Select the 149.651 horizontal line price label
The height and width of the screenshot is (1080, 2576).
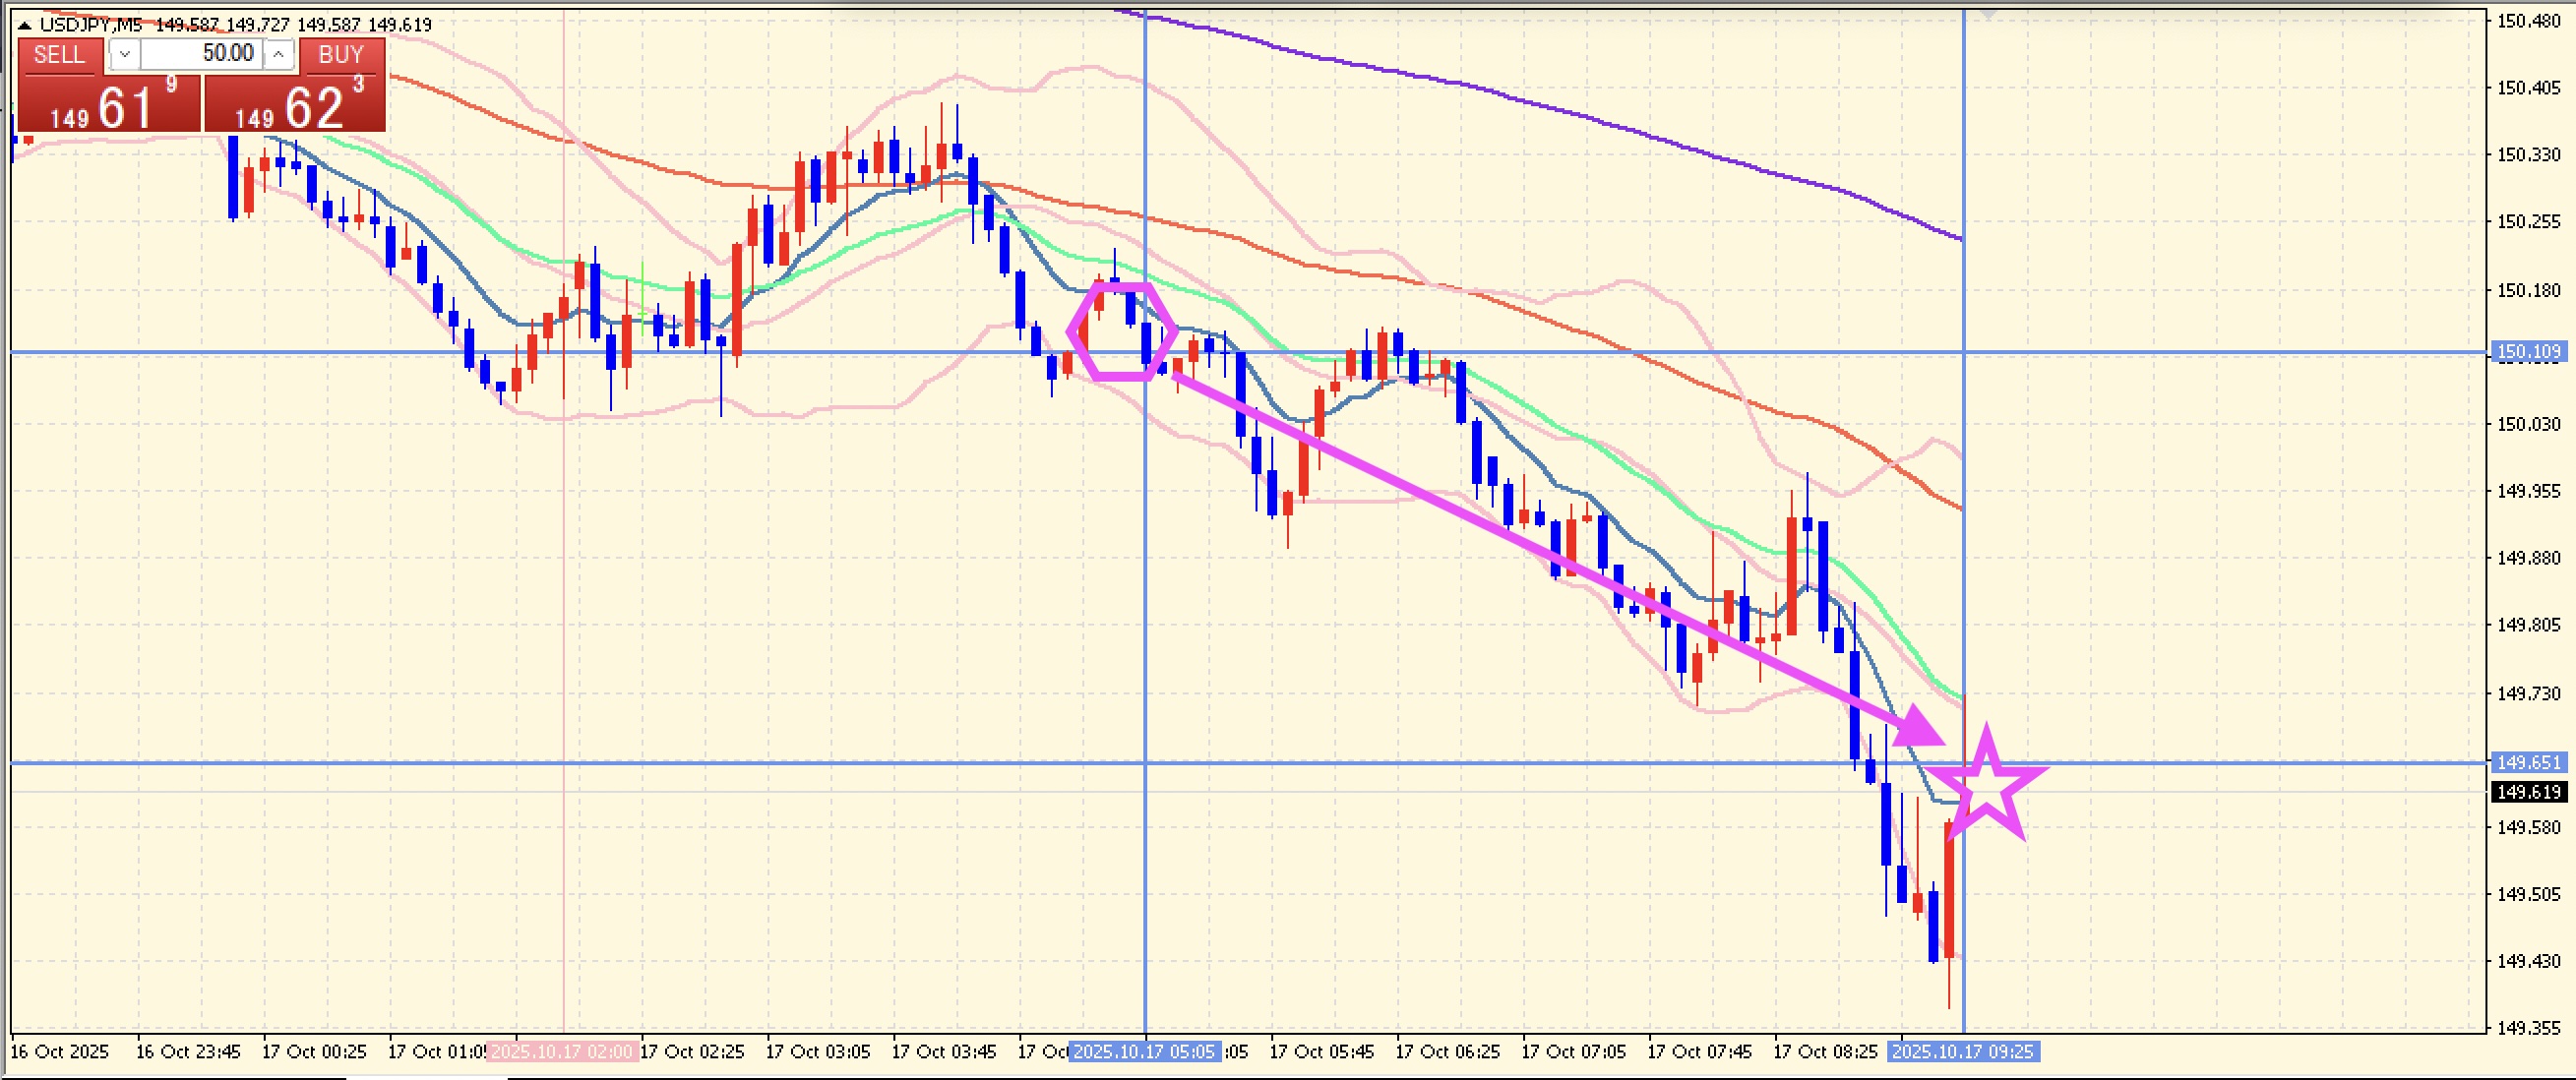2529,763
